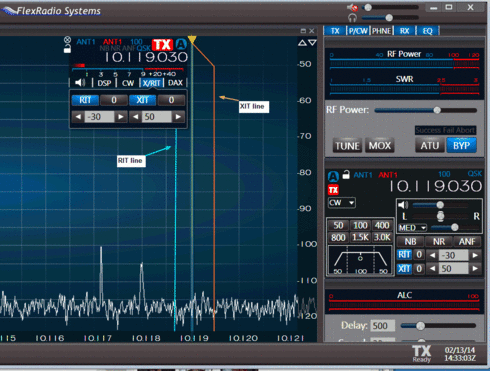Select the 50 Hz filter preset
Screen dimensions: 490x371
pyautogui.click(x=338, y=226)
